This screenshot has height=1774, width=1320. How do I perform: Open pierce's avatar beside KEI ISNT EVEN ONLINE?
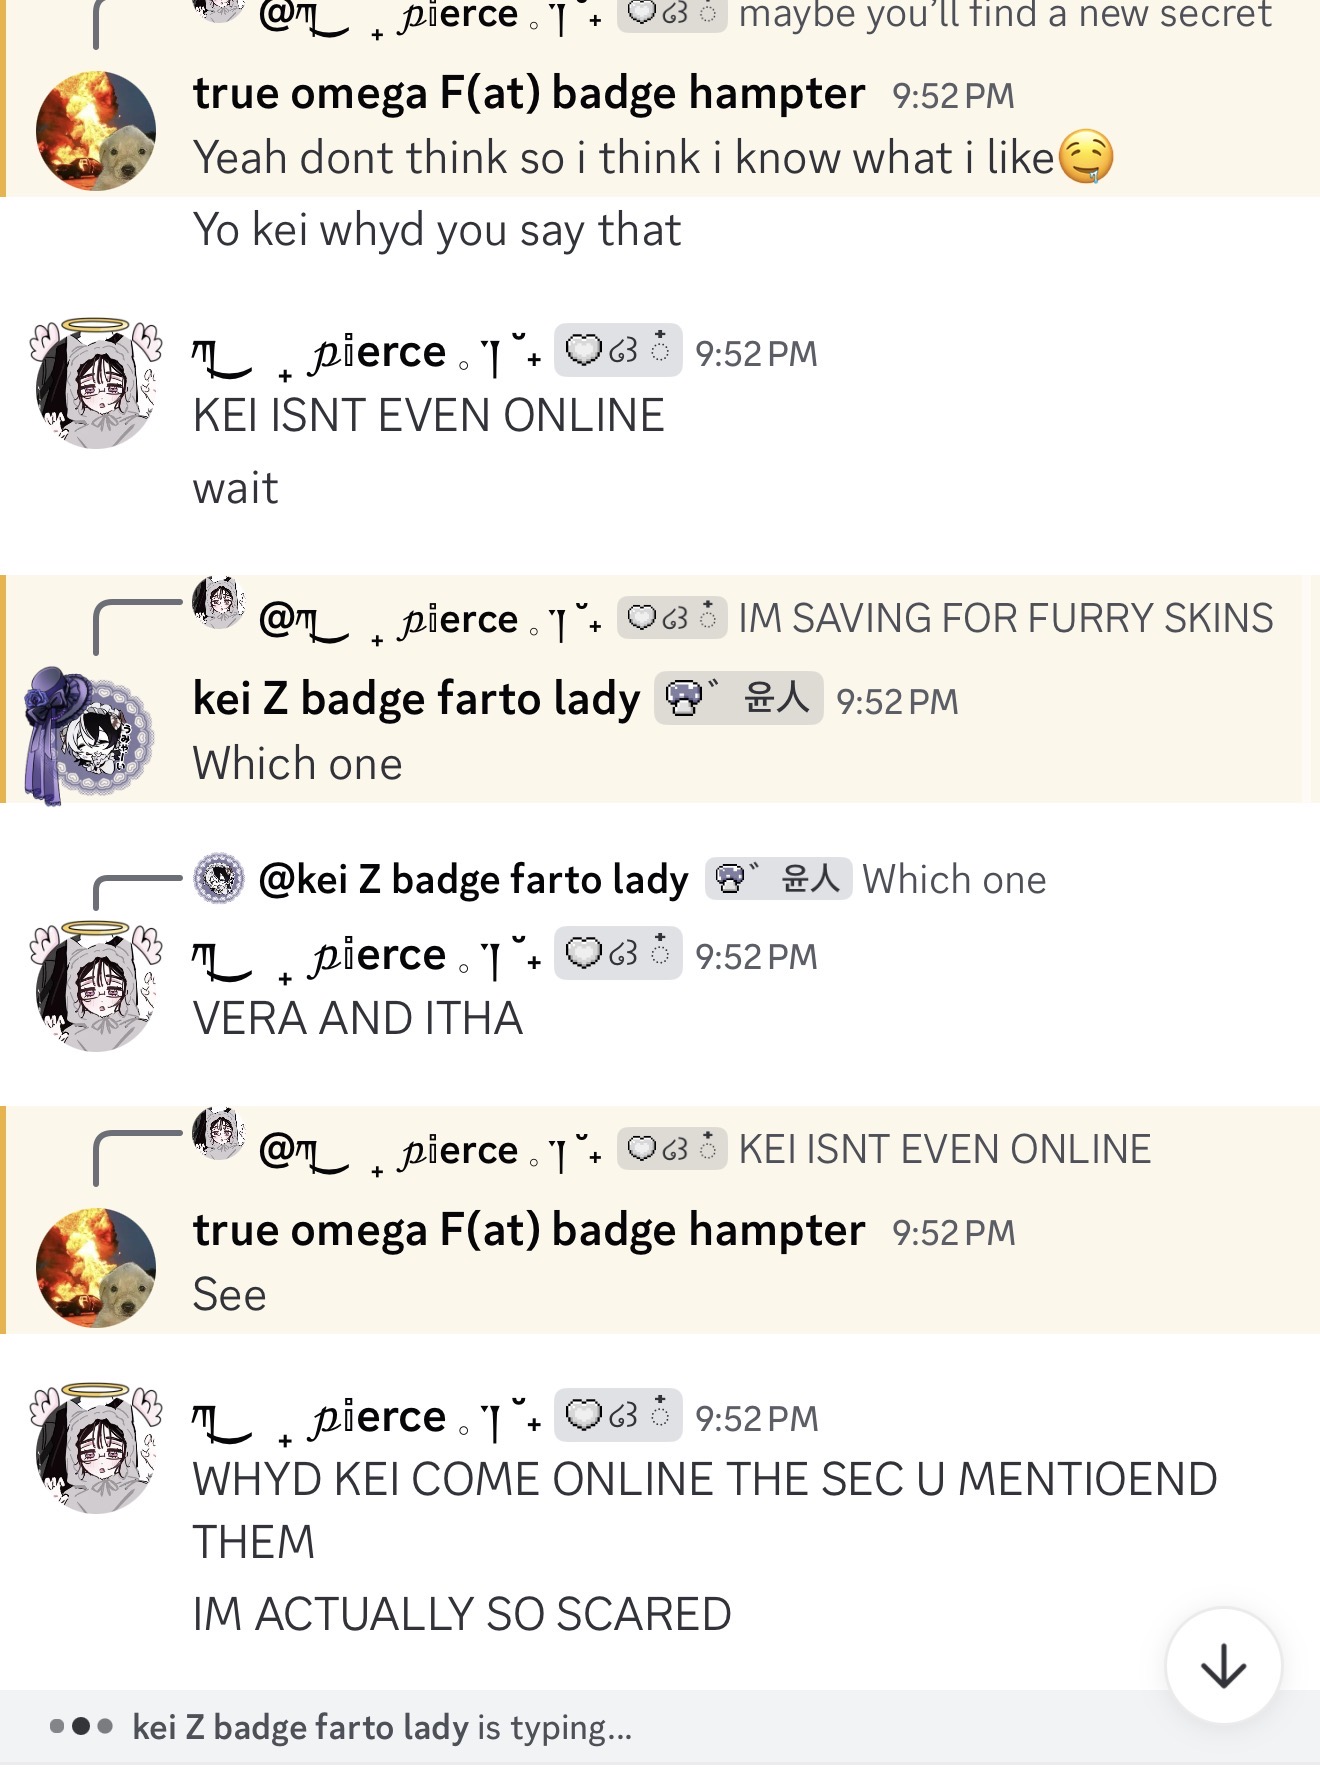click(96, 383)
